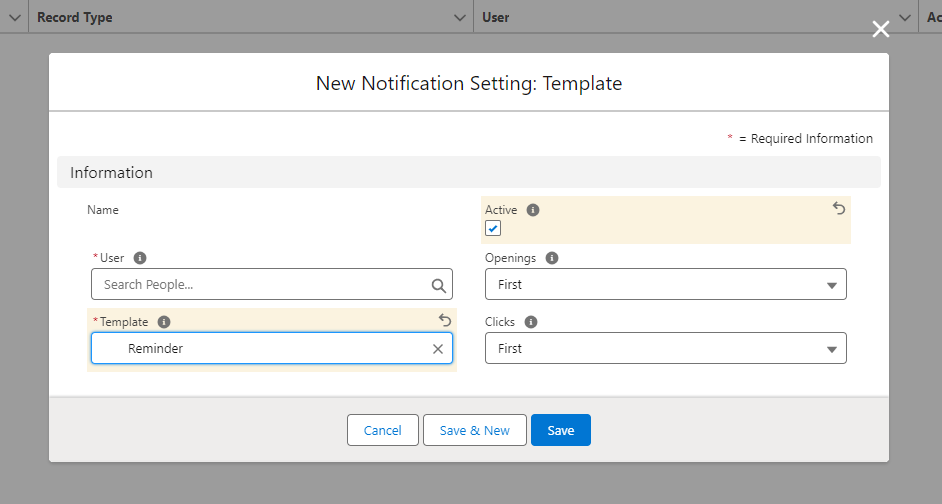This screenshot has height=504, width=942.
Task: Click the magnifier icon in Search People
Action: tap(438, 285)
